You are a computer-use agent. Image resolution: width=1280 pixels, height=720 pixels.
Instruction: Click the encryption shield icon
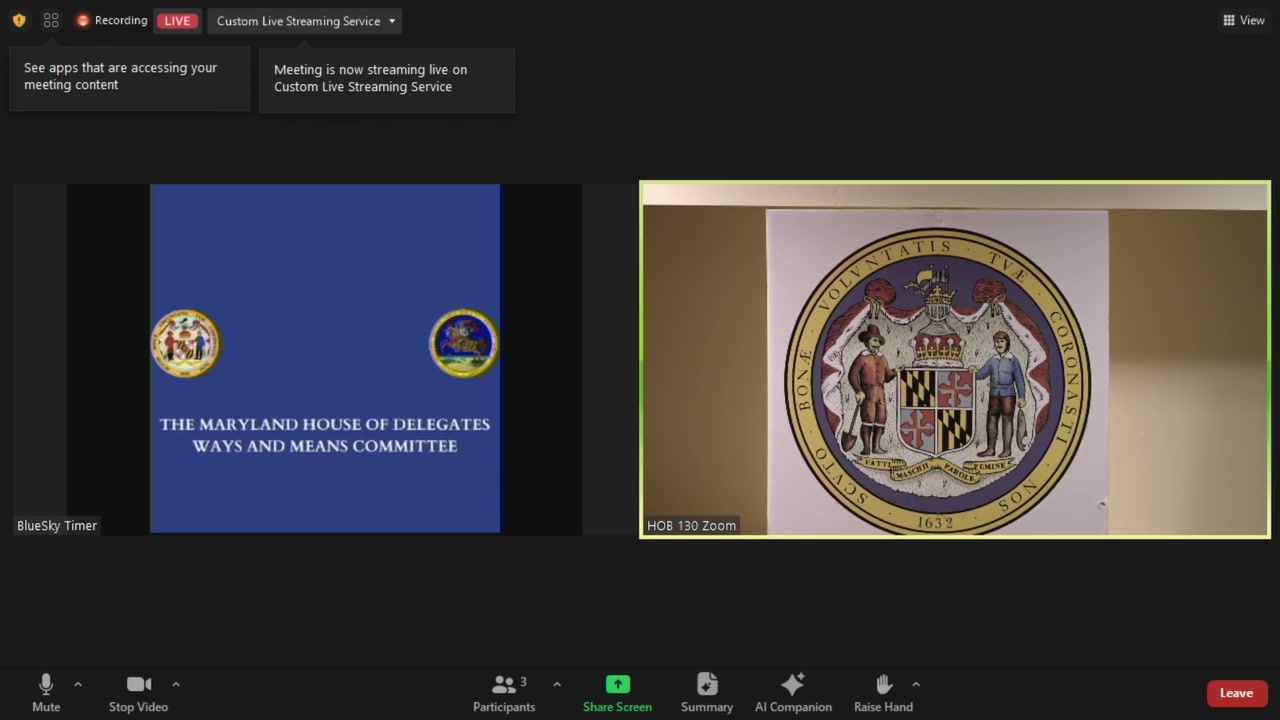(x=19, y=20)
